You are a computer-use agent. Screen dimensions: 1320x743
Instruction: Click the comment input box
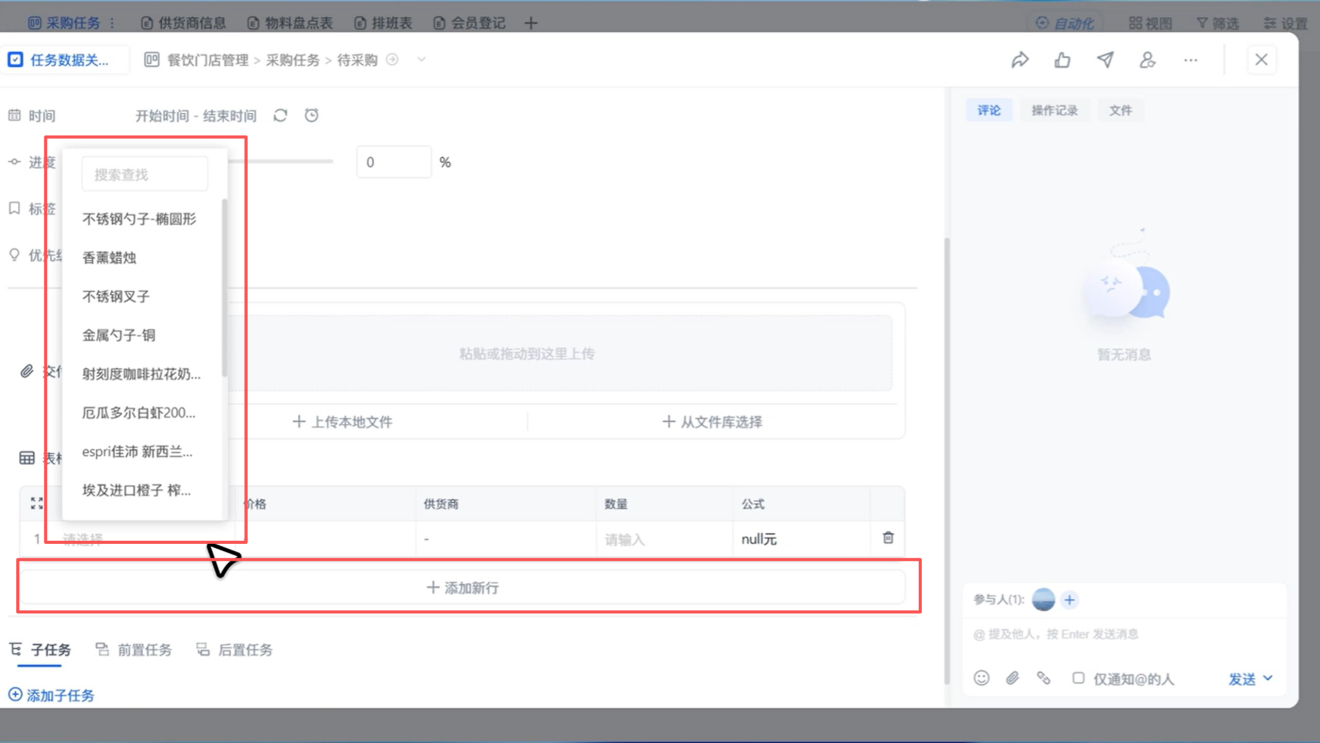[1124, 634]
